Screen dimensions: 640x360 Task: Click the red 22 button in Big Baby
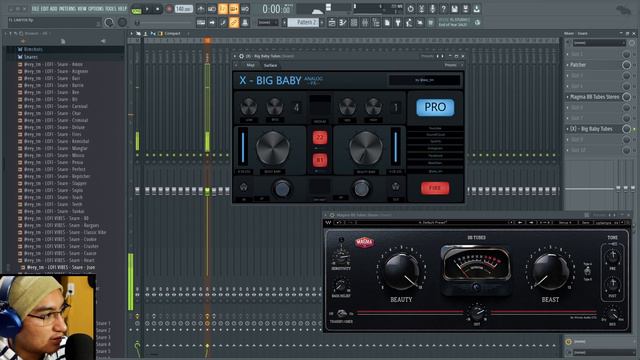coord(320,138)
